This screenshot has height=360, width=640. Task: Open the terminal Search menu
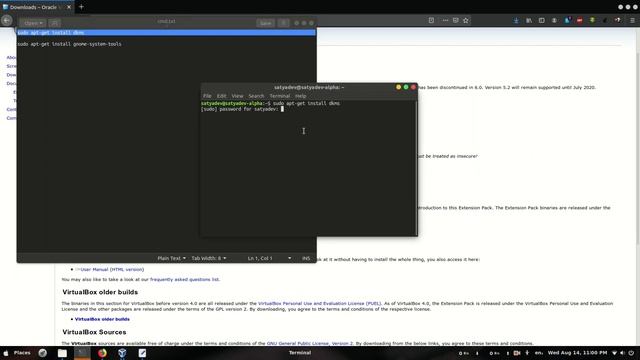coord(256,96)
